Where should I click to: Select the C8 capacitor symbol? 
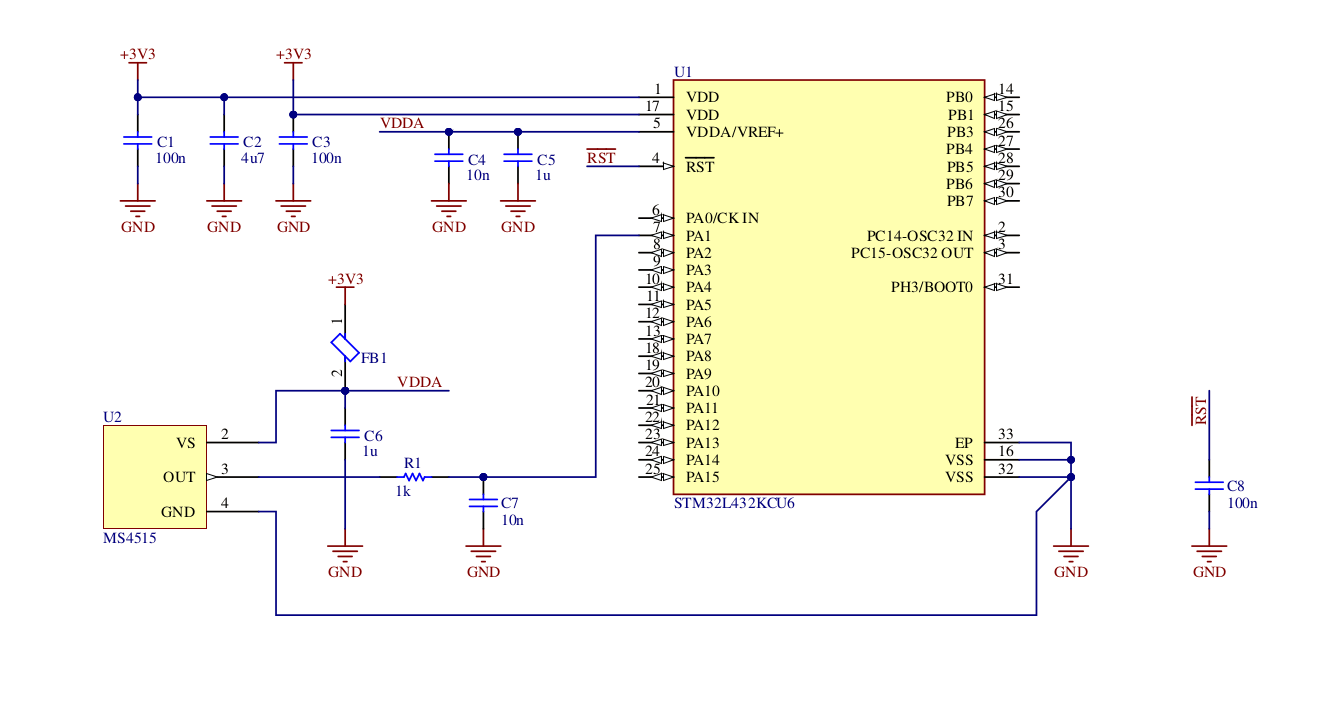pyautogui.click(x=1209, y=487)
